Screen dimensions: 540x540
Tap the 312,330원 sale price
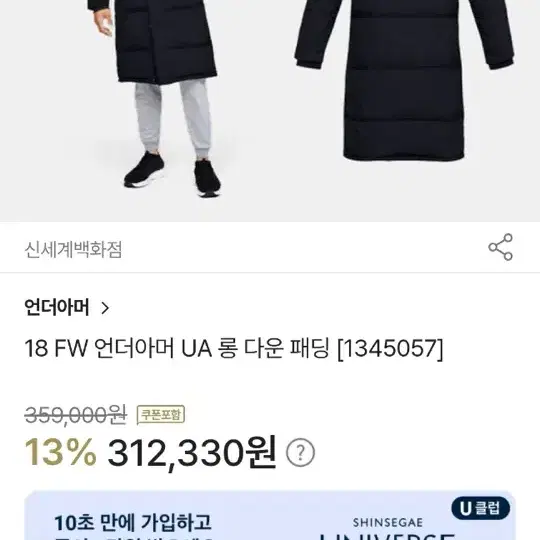(192, 452)
